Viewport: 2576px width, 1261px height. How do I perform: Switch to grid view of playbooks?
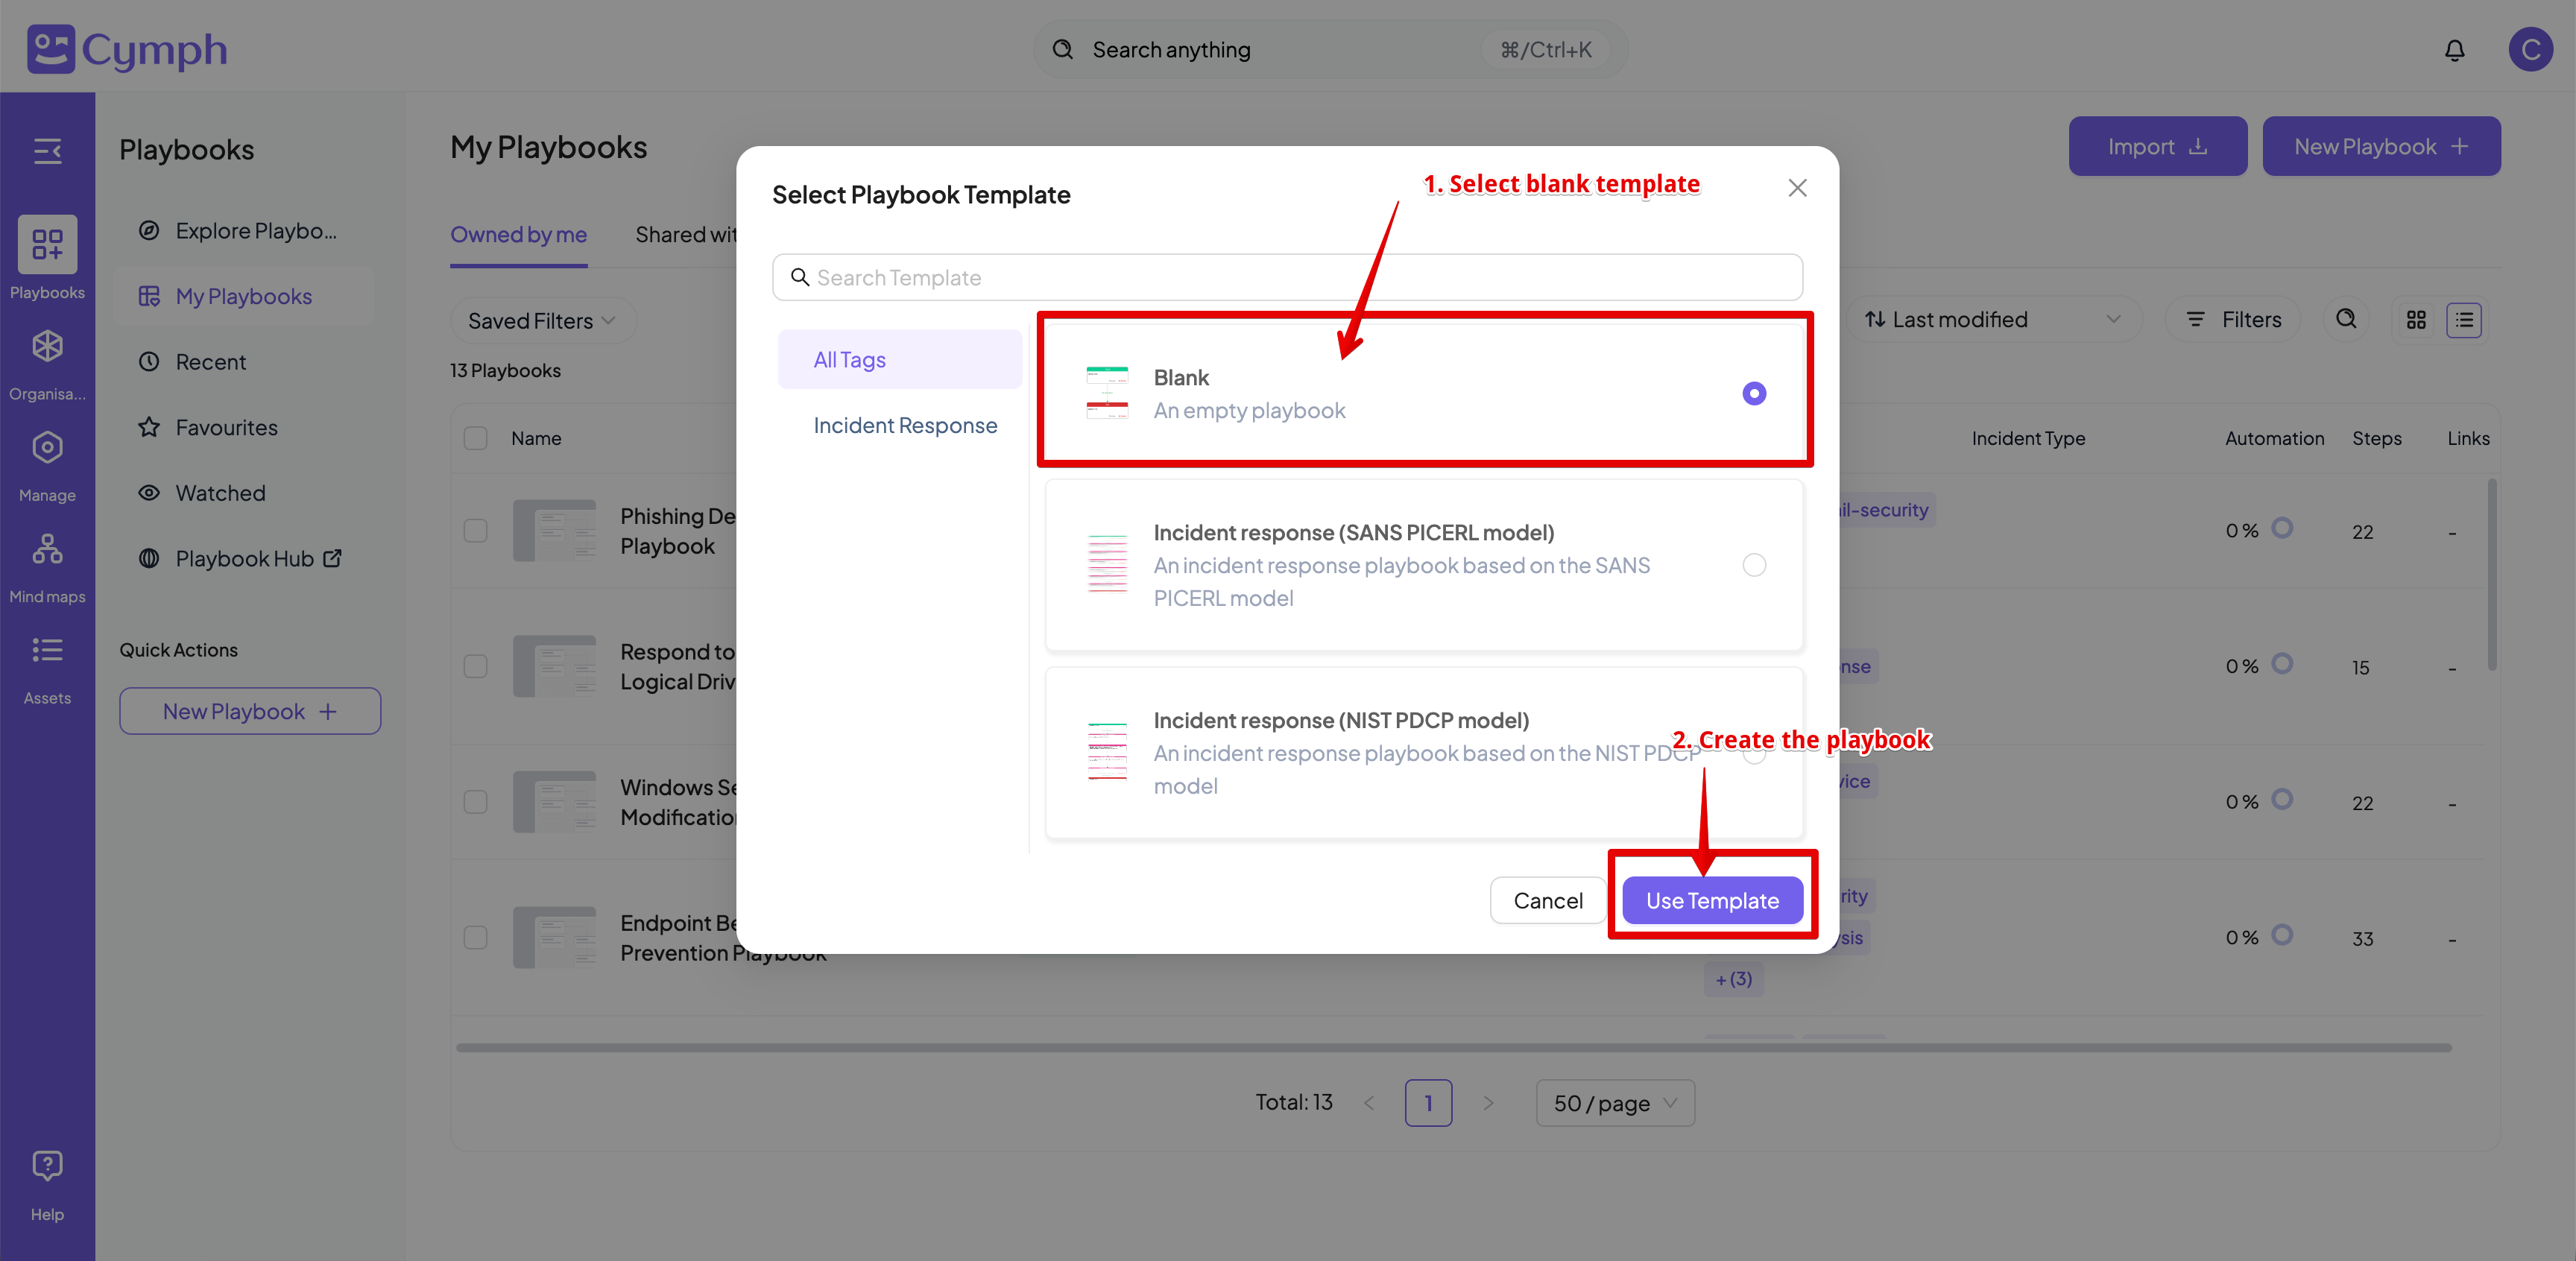coord(2417,319)
